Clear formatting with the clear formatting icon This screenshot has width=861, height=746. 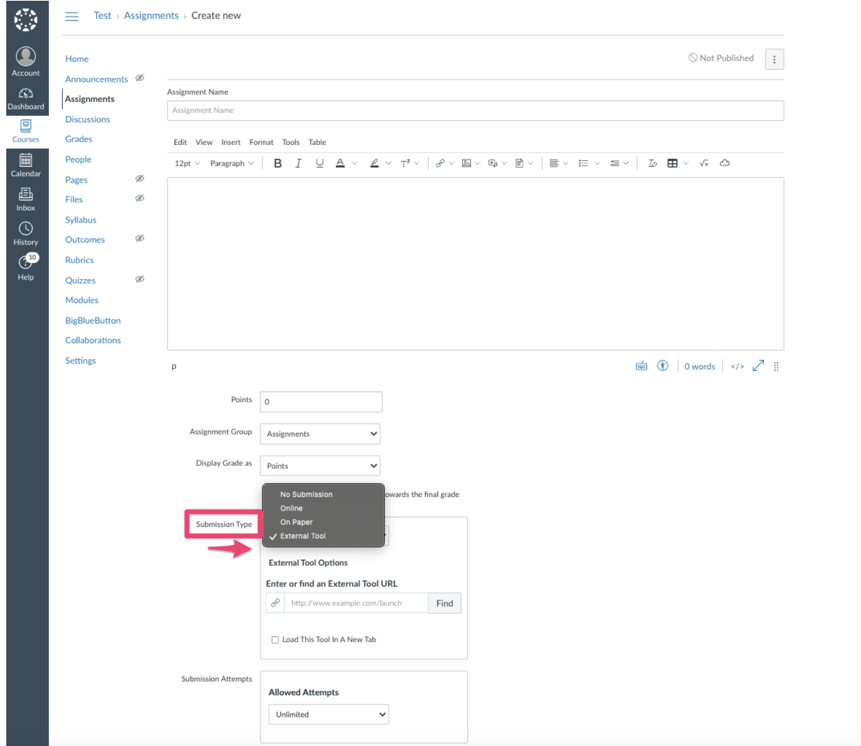[x=652, y=163]
